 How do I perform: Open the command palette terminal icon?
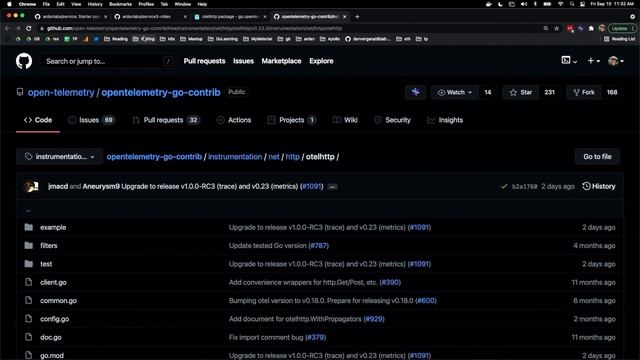tap(569, 60)
